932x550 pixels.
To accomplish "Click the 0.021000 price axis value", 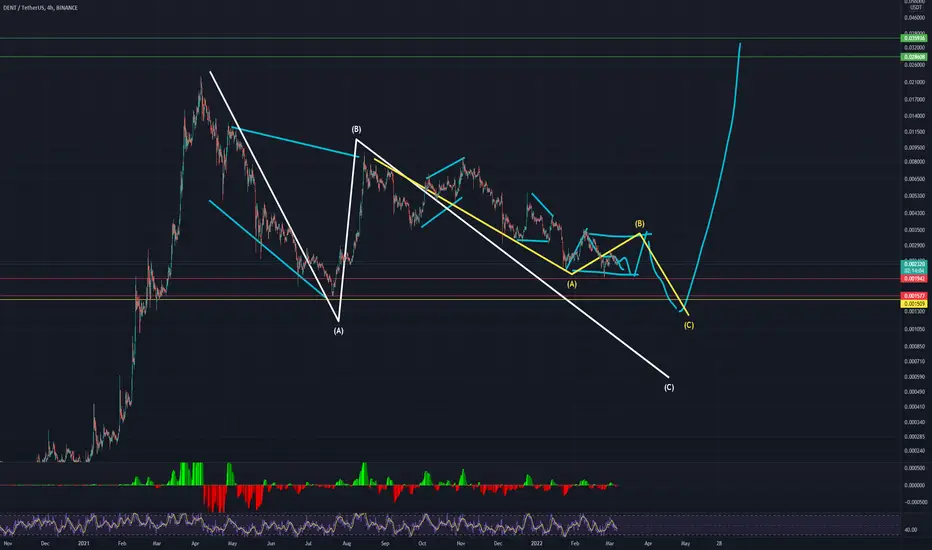I will 914,82.
